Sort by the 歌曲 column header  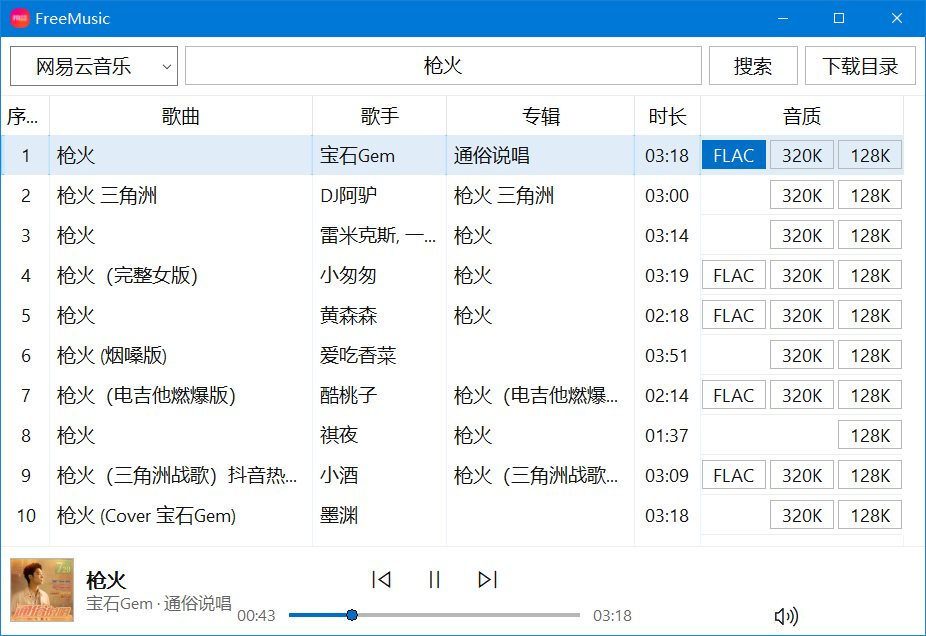click(x=181, y=116)
